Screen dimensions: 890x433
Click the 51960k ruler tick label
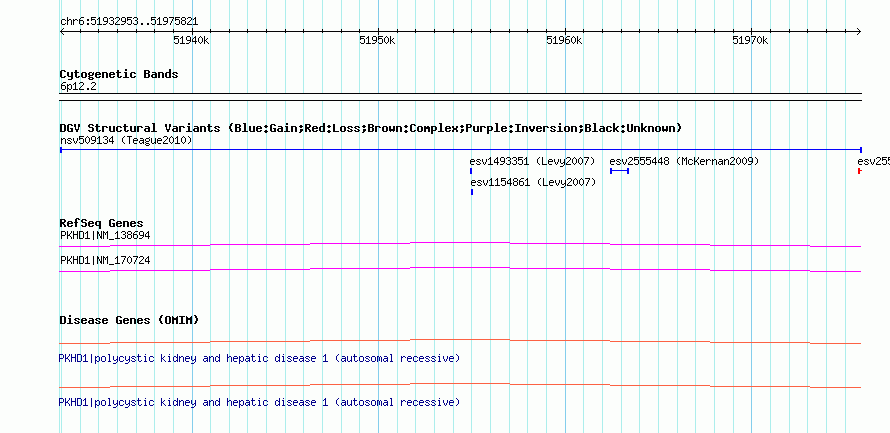tap(564, 40)
